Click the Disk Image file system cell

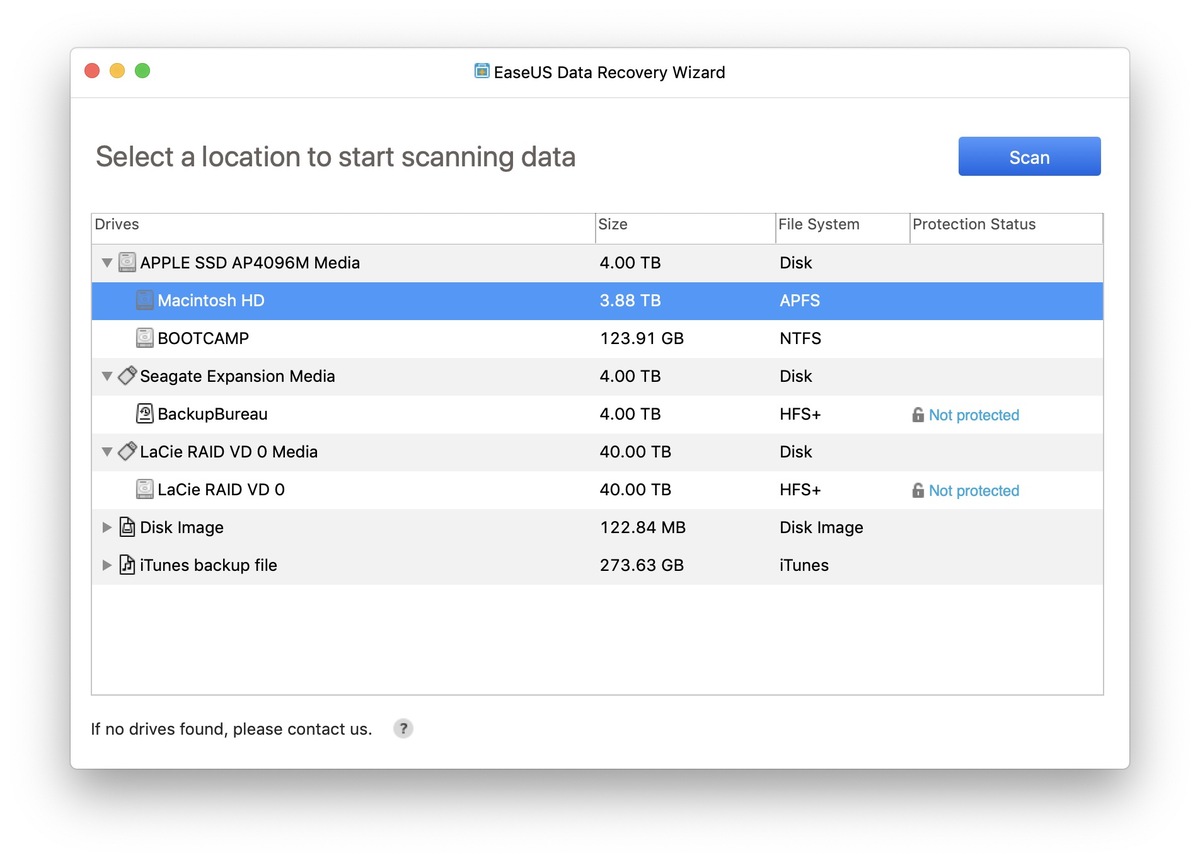coord(822,527)
